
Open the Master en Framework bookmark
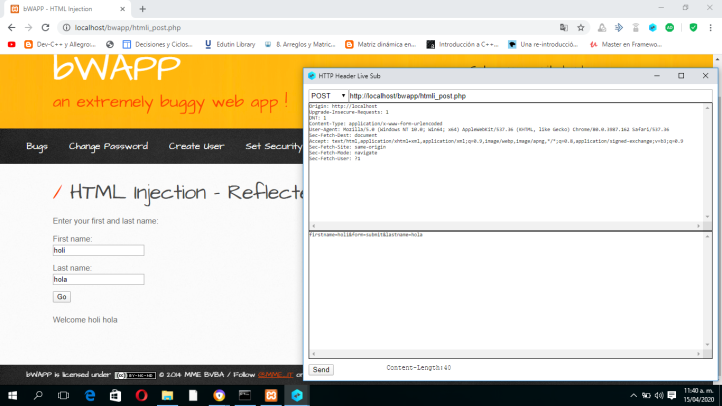[x=626, y=45]
